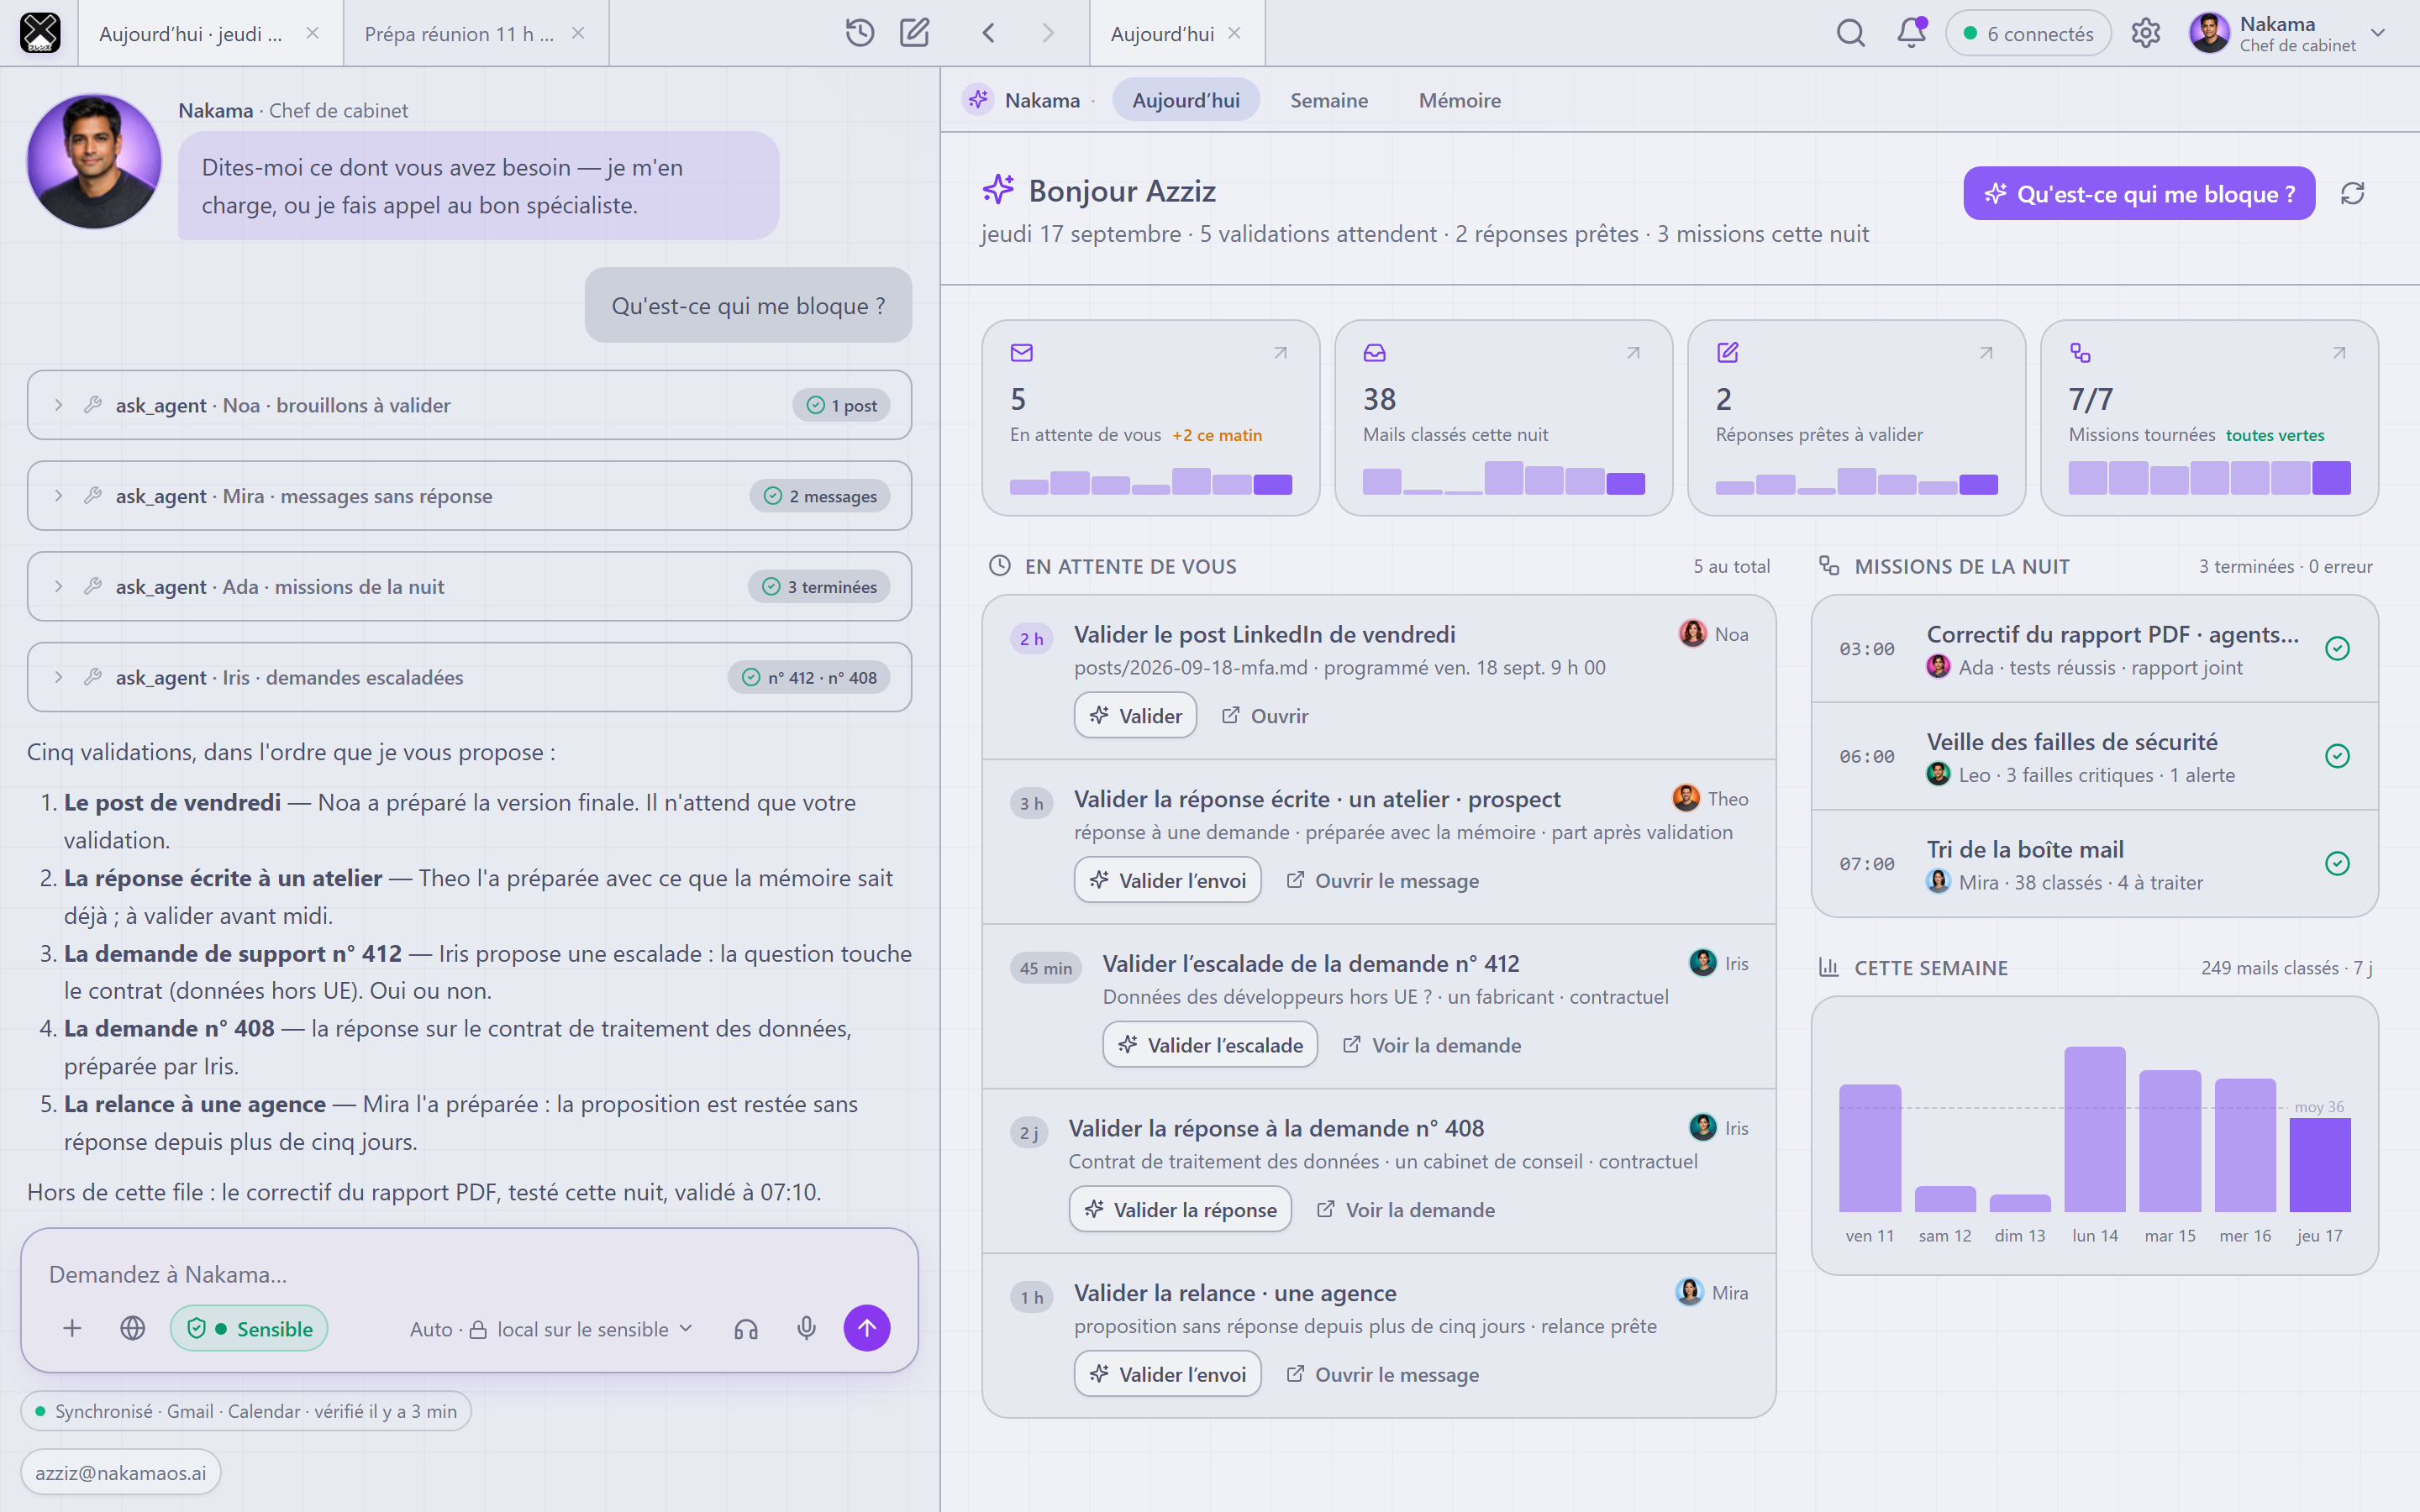The width and height of the screenshot is (2420, 1512).
Task: Click the 'jeu 17' bar in weekly chart
Action: [x=2320, y=1165]
